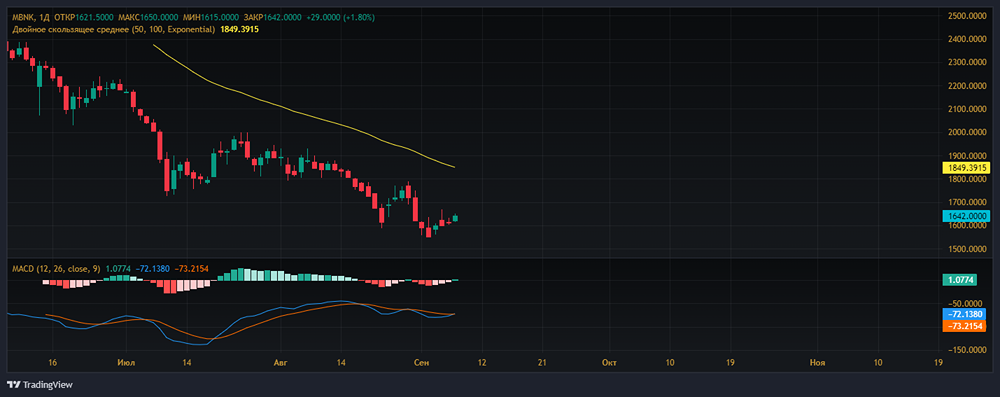Select the MACD (12, 26, close, 9) legend
This screenshot has height=397, width=1000.
[56, 269]
